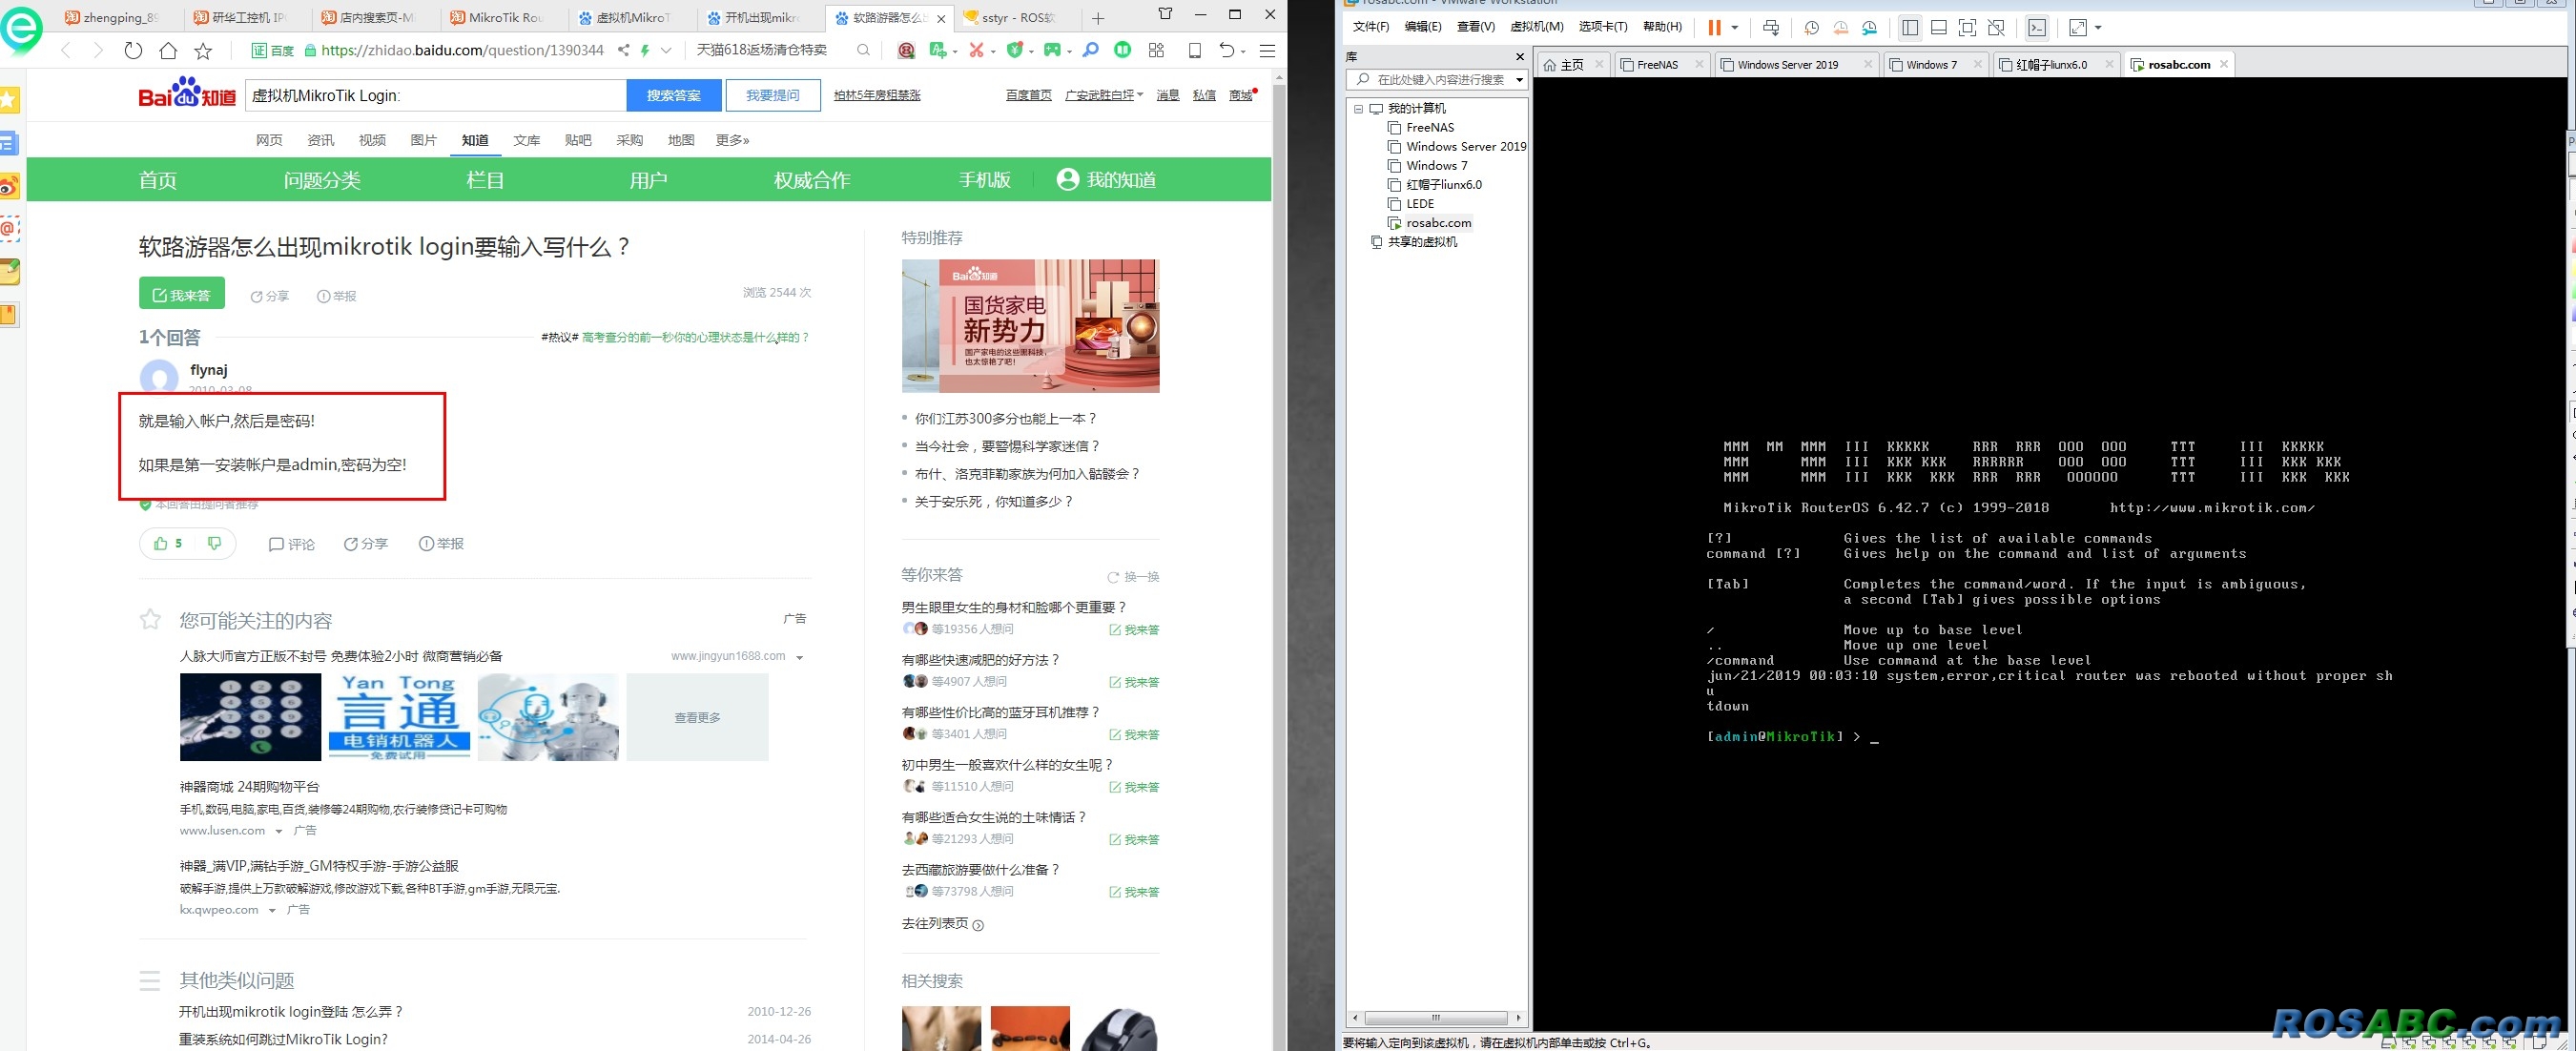Open the extensions grid icon
The width and height of the screenshot is (2576, 1051).
(1156, 50)
